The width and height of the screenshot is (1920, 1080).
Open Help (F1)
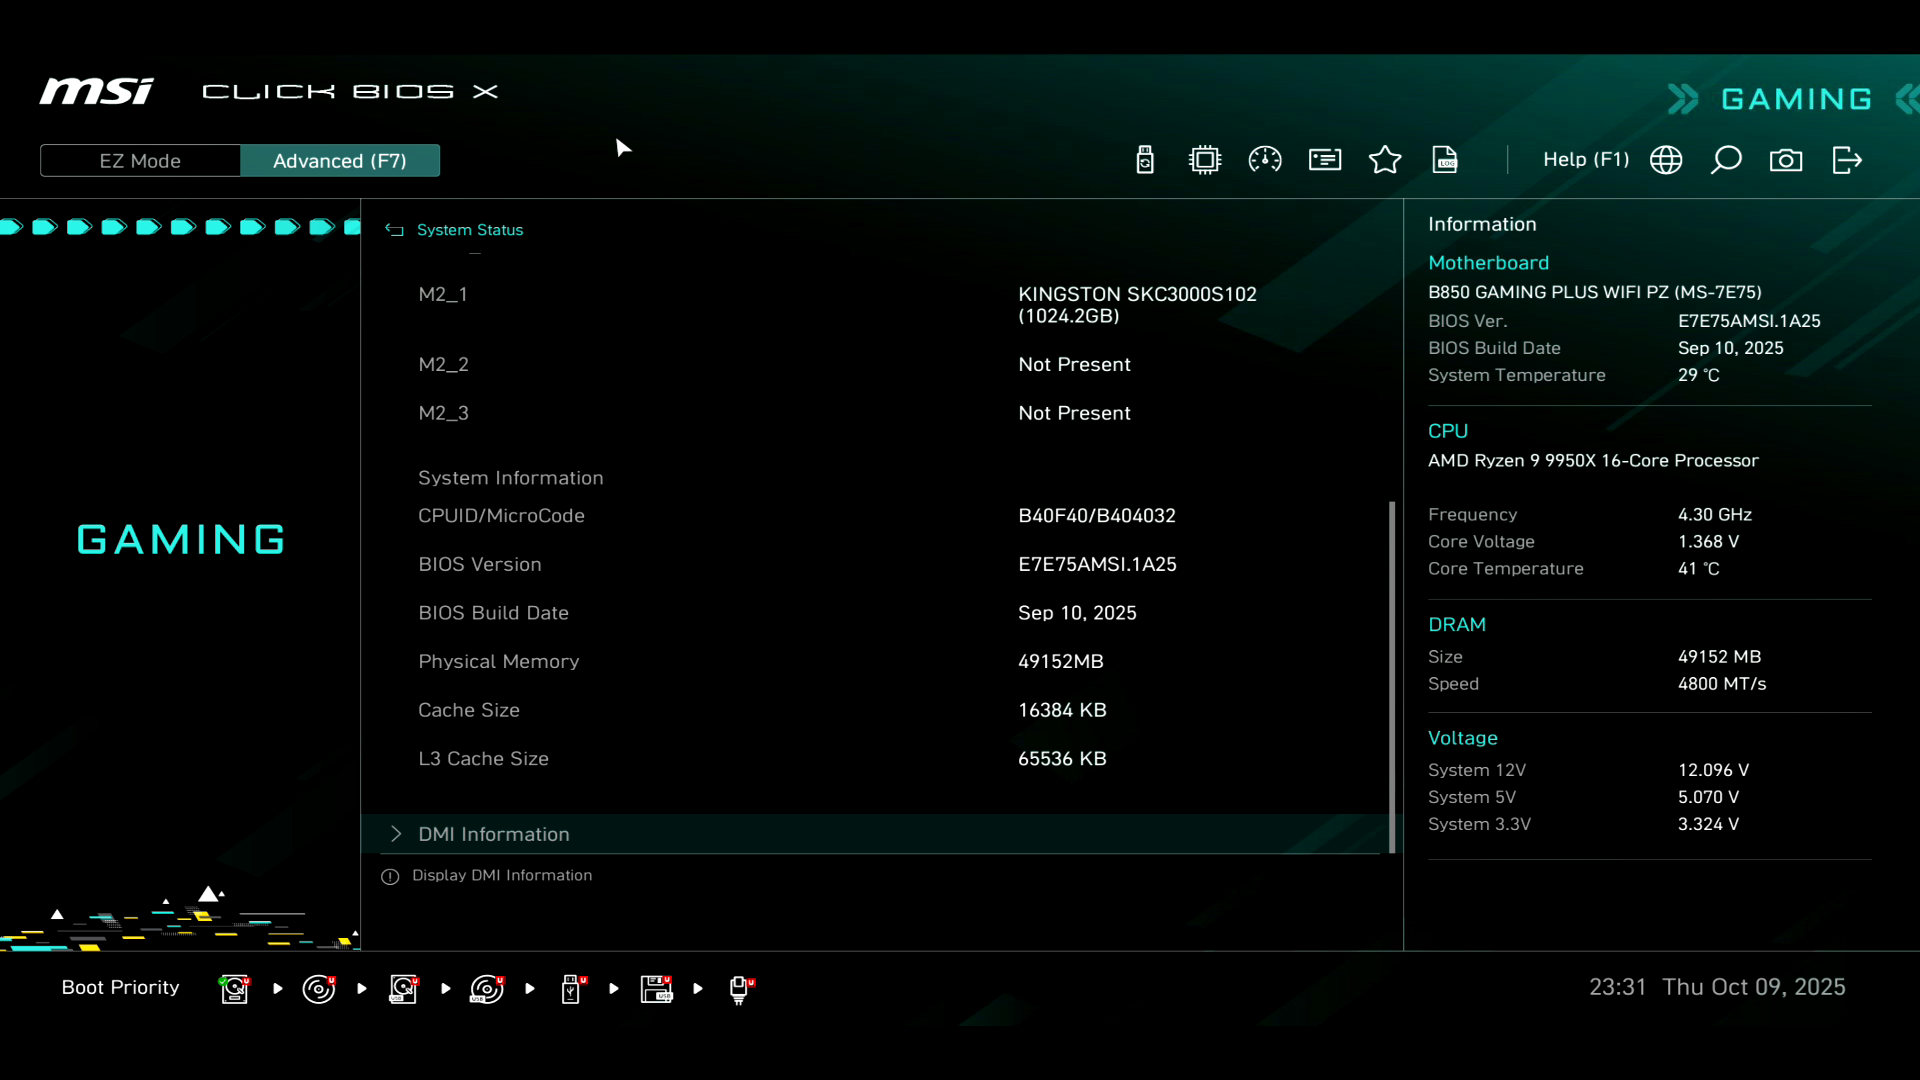[1585, 160]
